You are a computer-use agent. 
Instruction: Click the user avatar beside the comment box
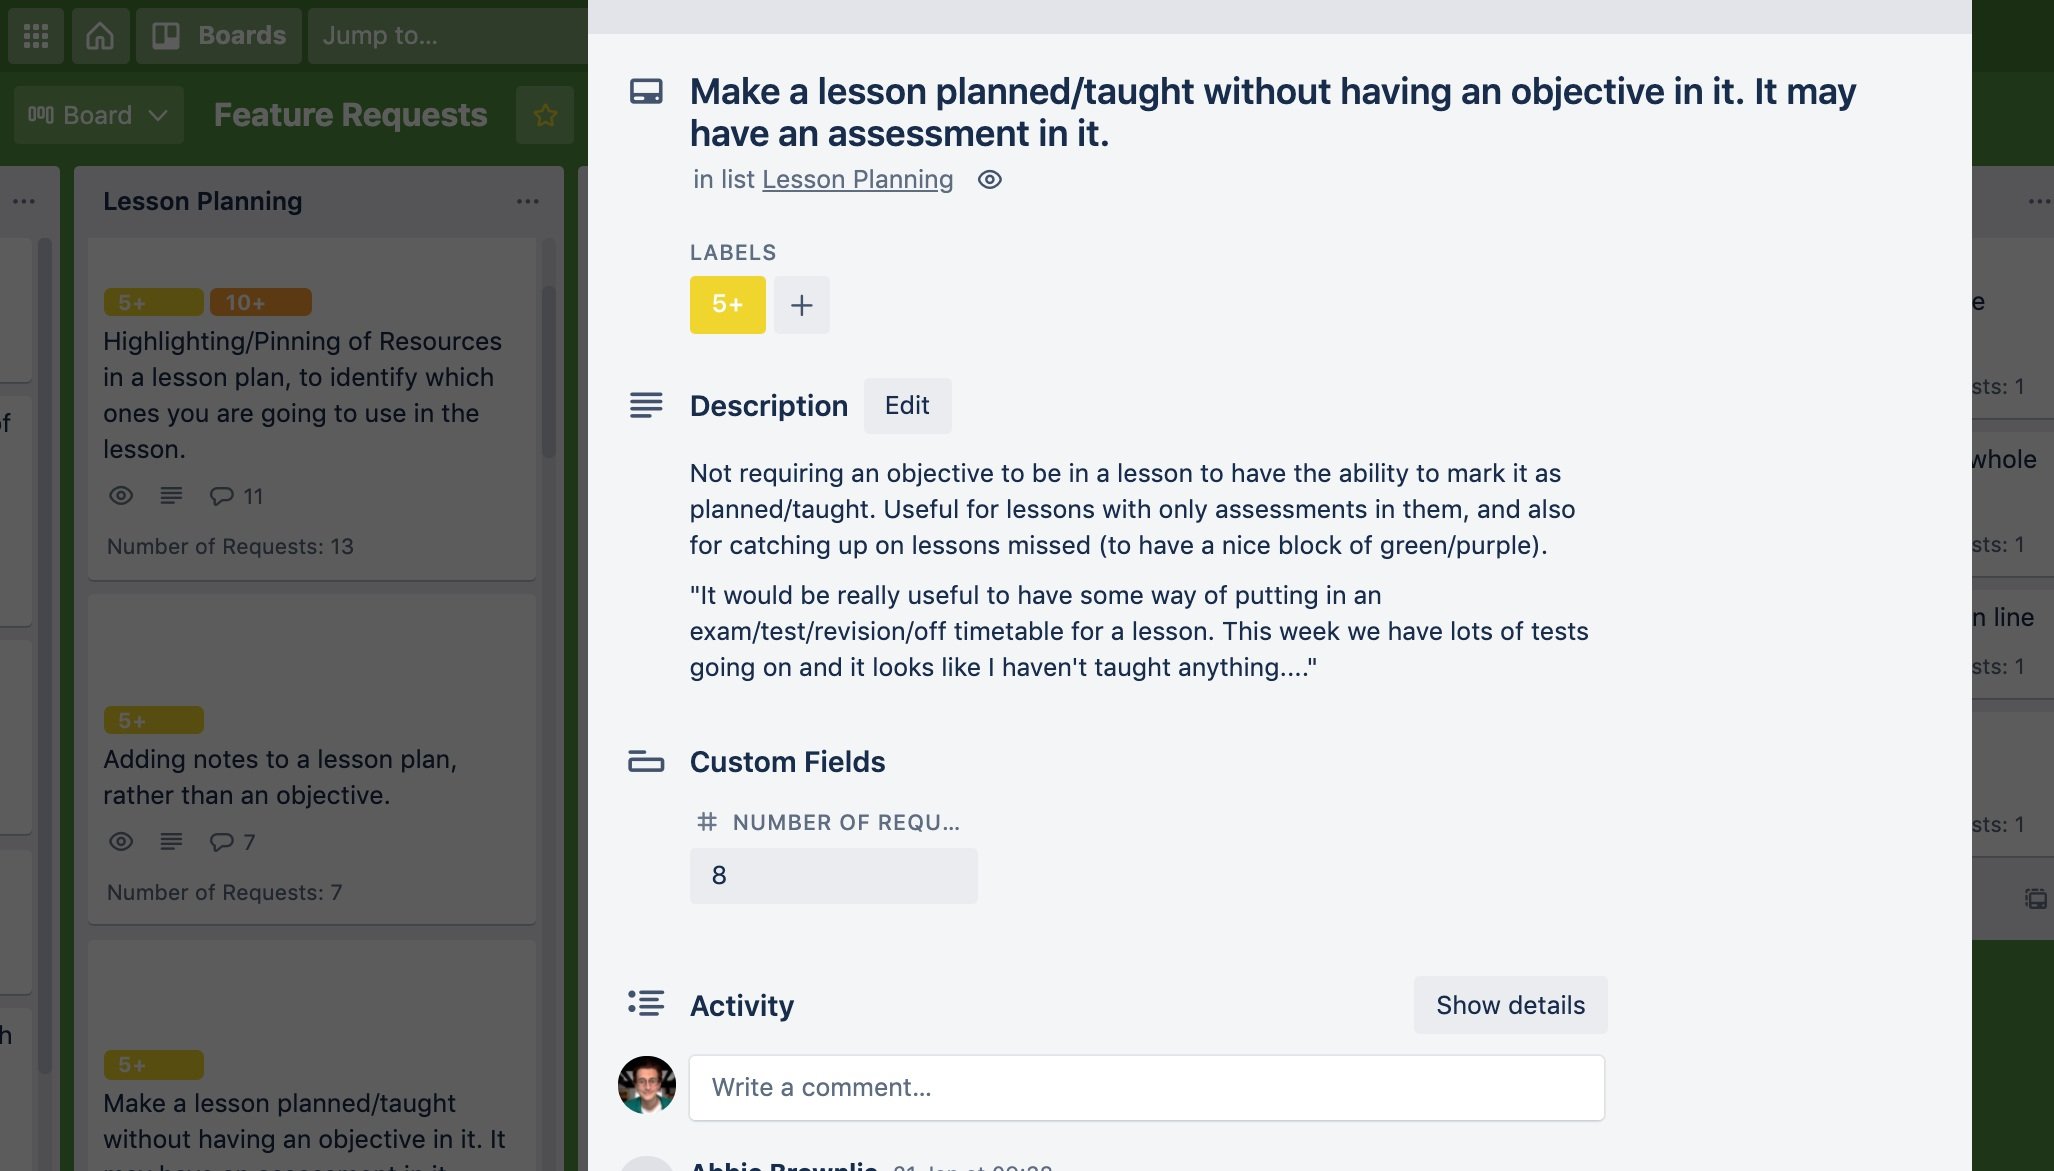pos(647,1085)
